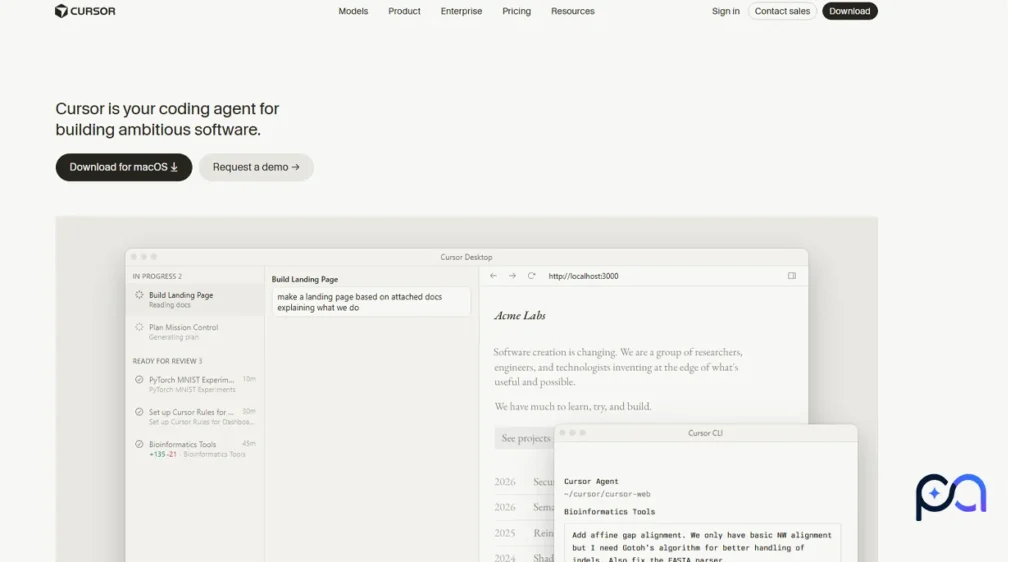Image resolution: width=1024 pixels, height=562 pixels.
Task: Click the Build Landing Page chat header
Action: [x=305, y=279]
